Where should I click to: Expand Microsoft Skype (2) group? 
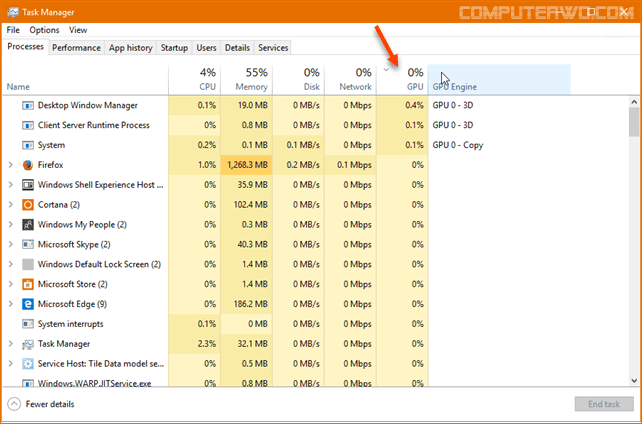(11, 244)
